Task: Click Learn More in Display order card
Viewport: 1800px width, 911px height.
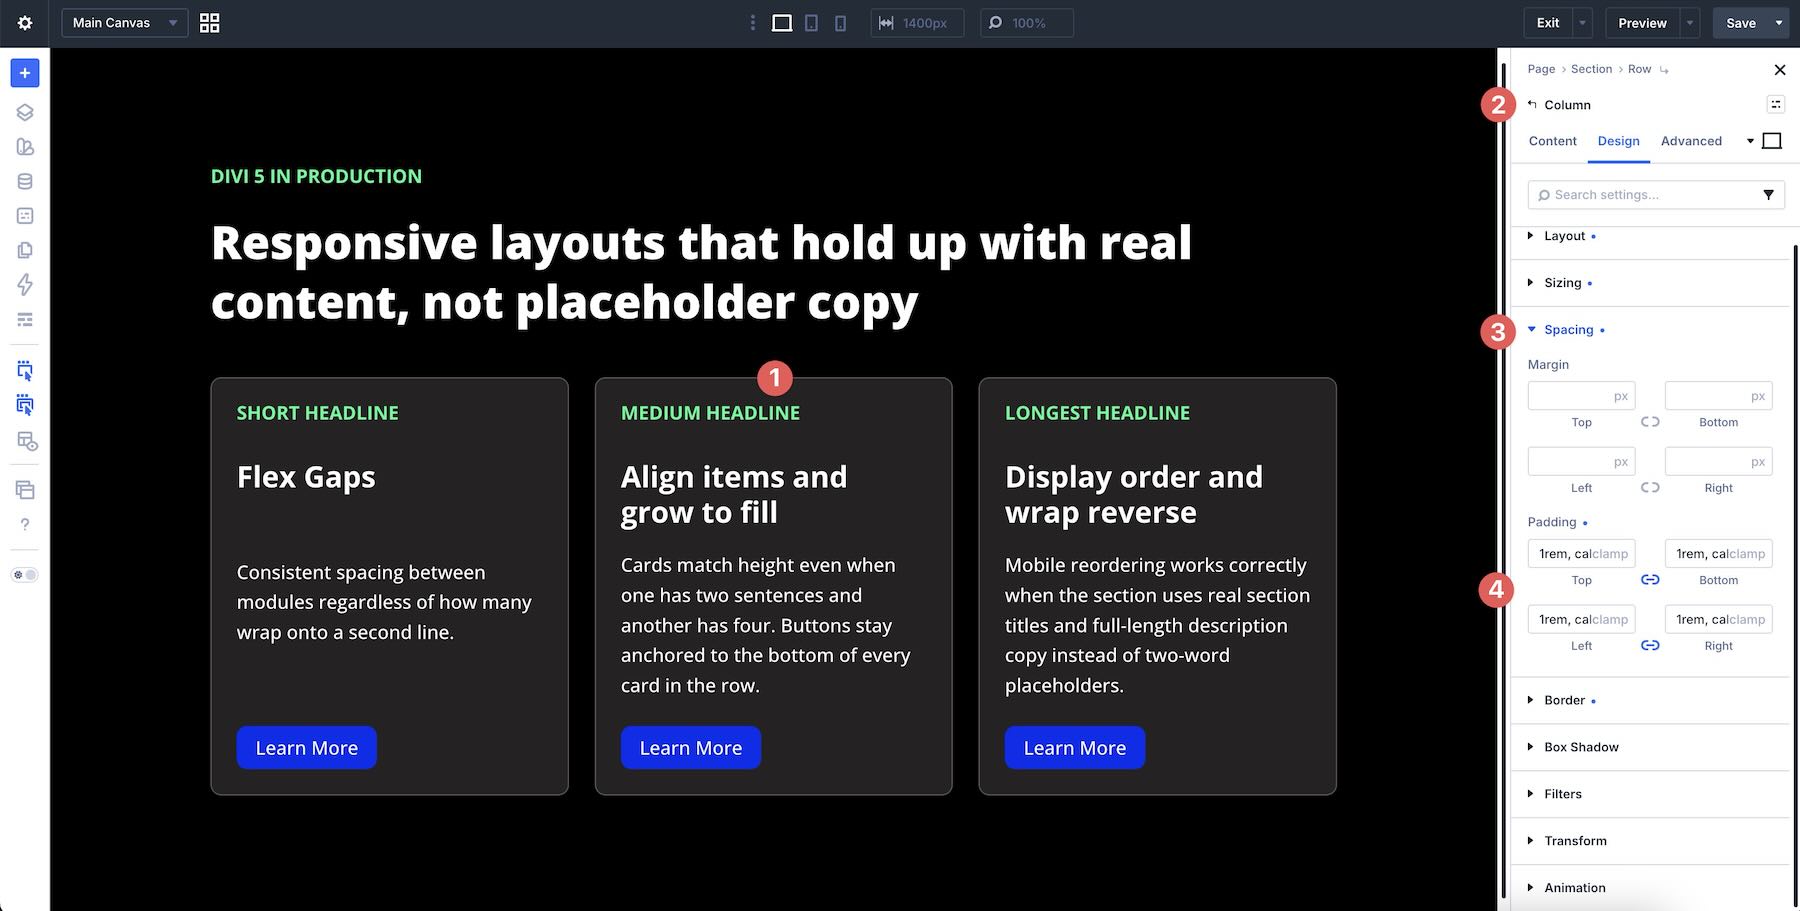Action: tap(1074, 748)
